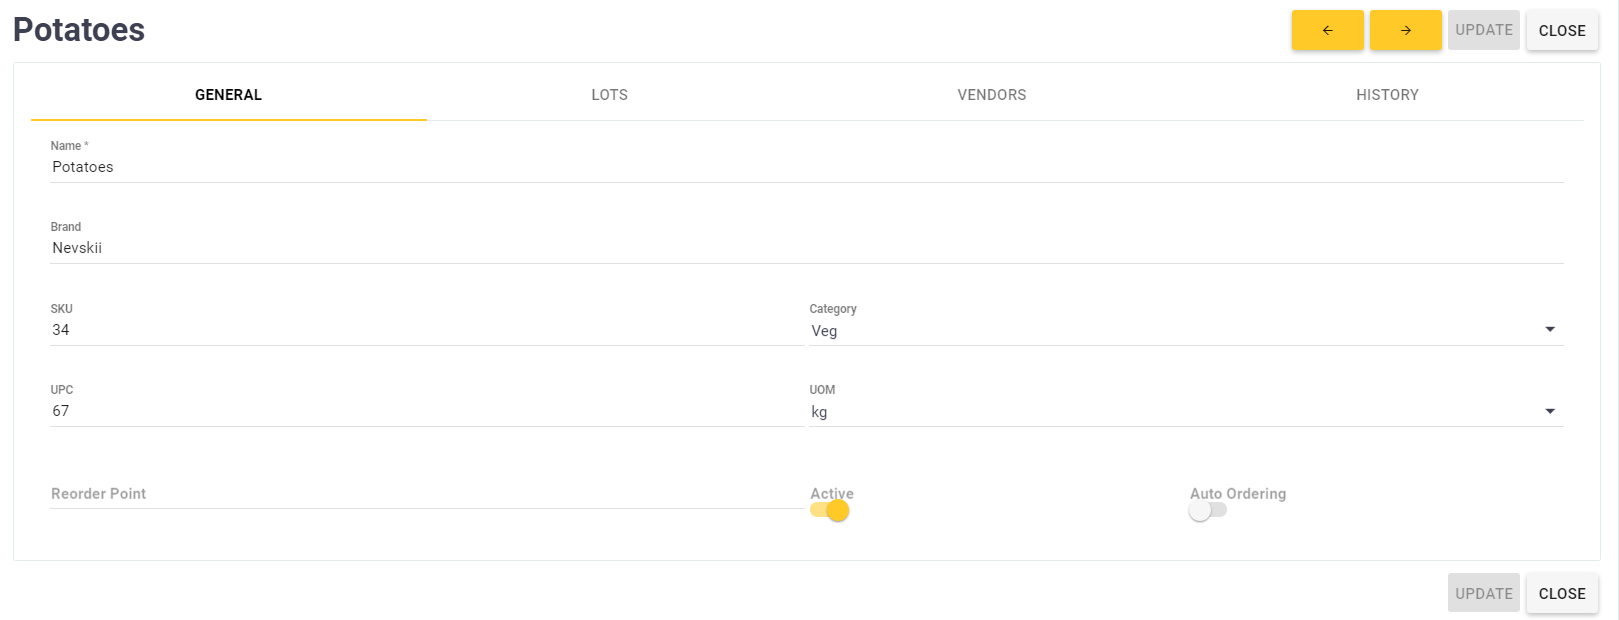Expand the UOM dropdown arrow
The width and height of the screenshot is (1619, 620).
(x=1550, y=411)
